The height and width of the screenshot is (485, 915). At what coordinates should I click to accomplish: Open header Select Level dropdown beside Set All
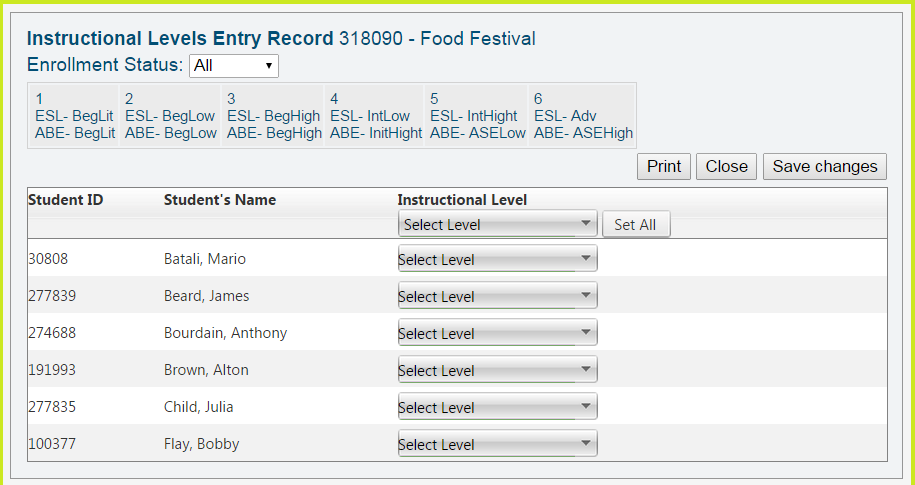pyautogui.click(x=497, y=224)
